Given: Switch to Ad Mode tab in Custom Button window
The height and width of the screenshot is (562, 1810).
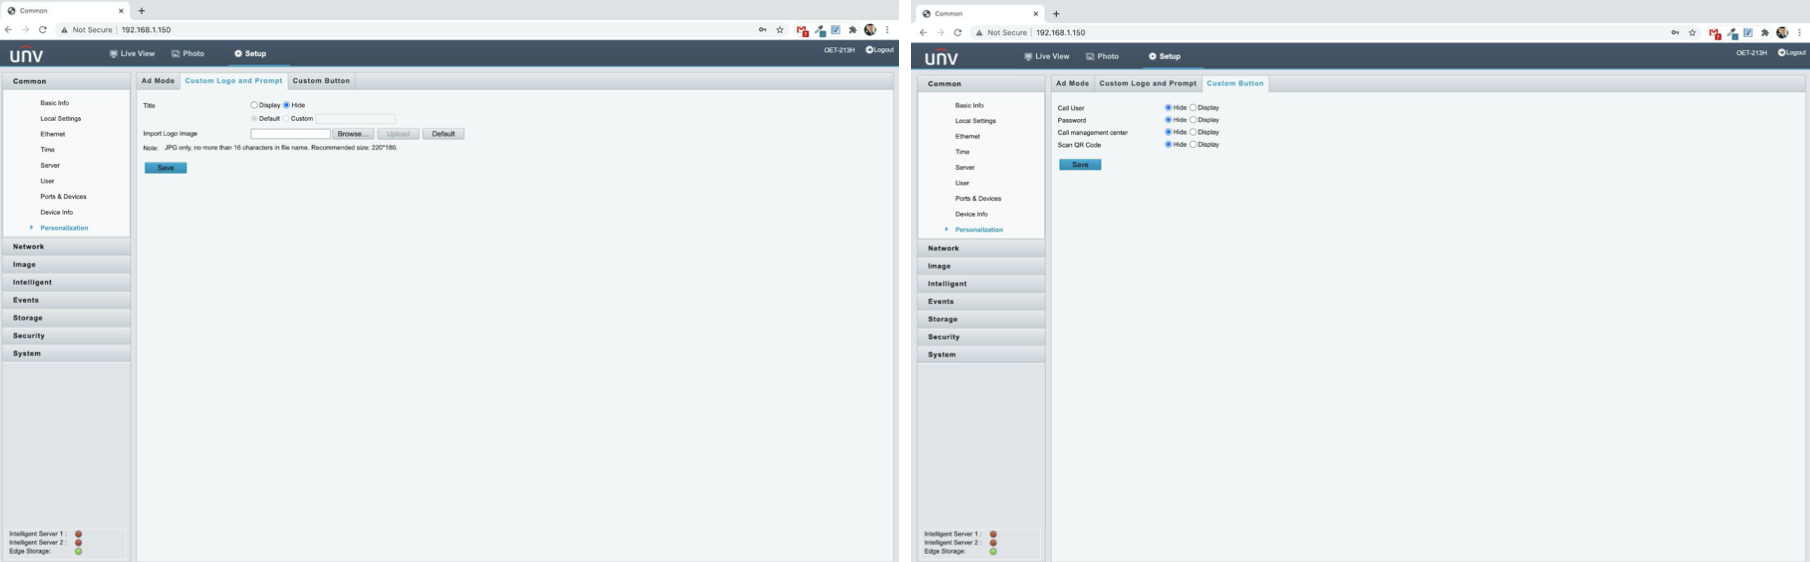Looking at the screenshot, I should click(1073, 84).
